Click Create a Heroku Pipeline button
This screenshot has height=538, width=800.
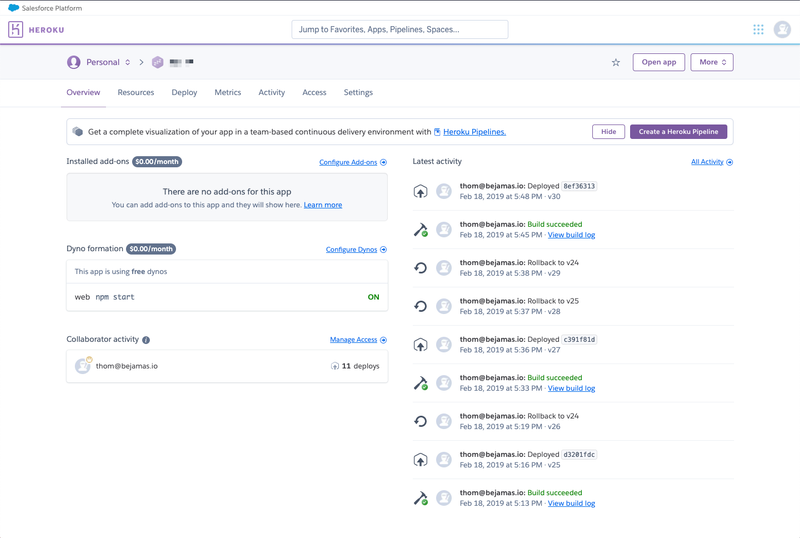678,132
